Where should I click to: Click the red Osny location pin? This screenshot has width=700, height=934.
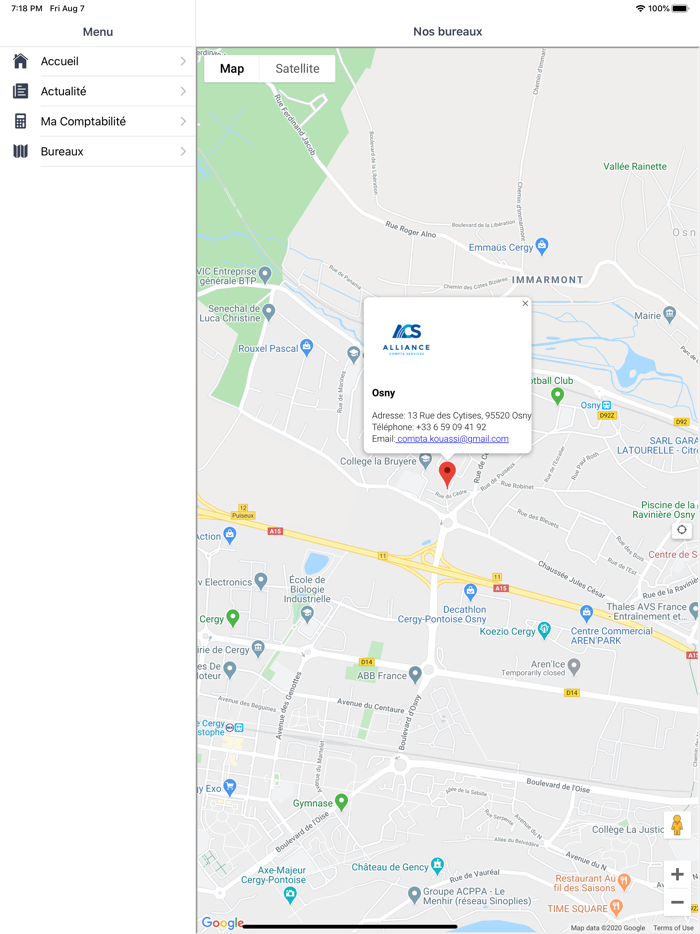447,475
